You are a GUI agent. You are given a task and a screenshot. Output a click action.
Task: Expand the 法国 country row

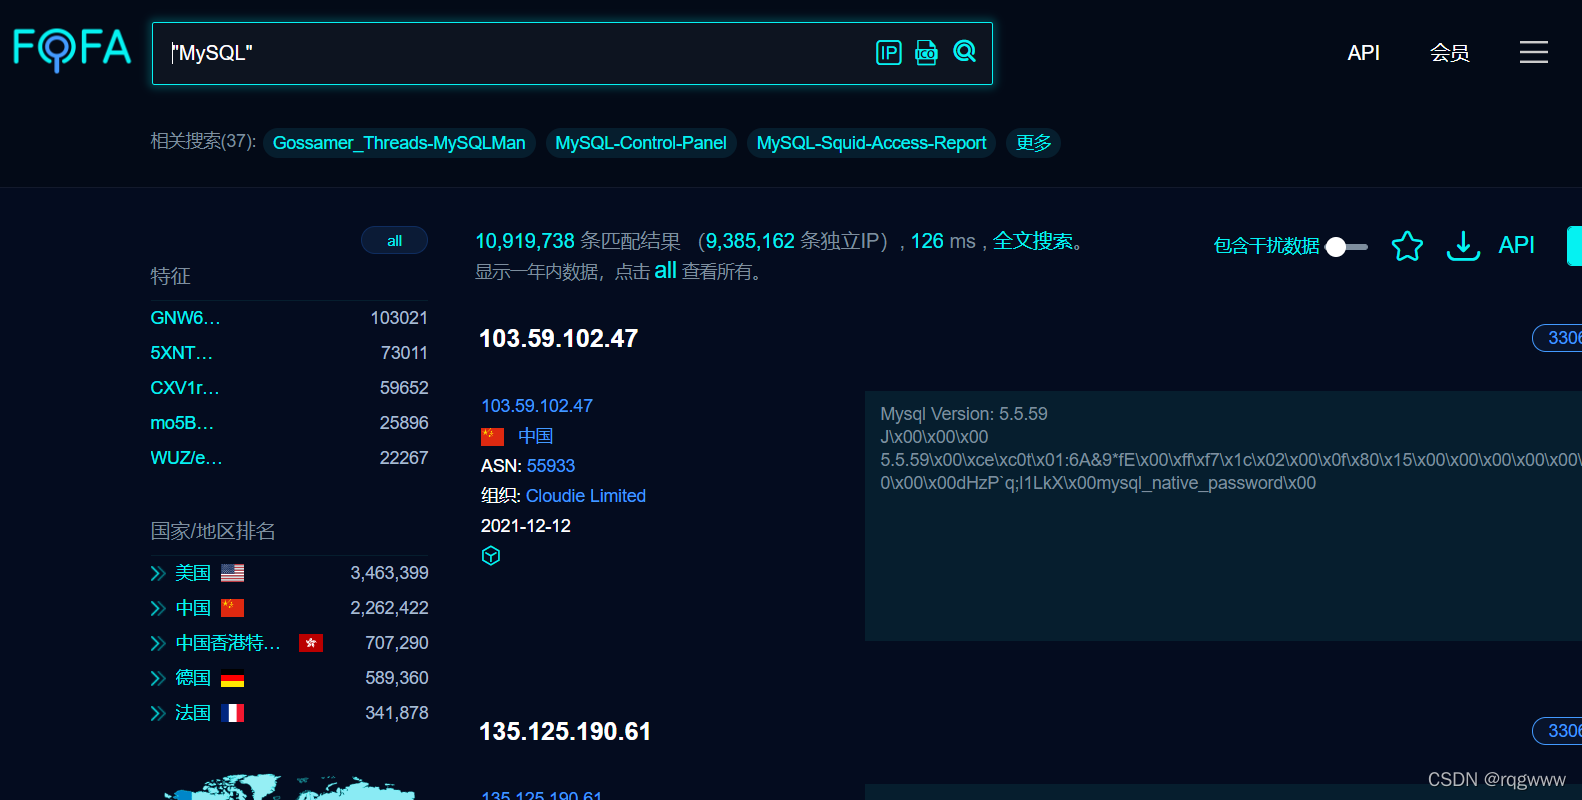158,713
